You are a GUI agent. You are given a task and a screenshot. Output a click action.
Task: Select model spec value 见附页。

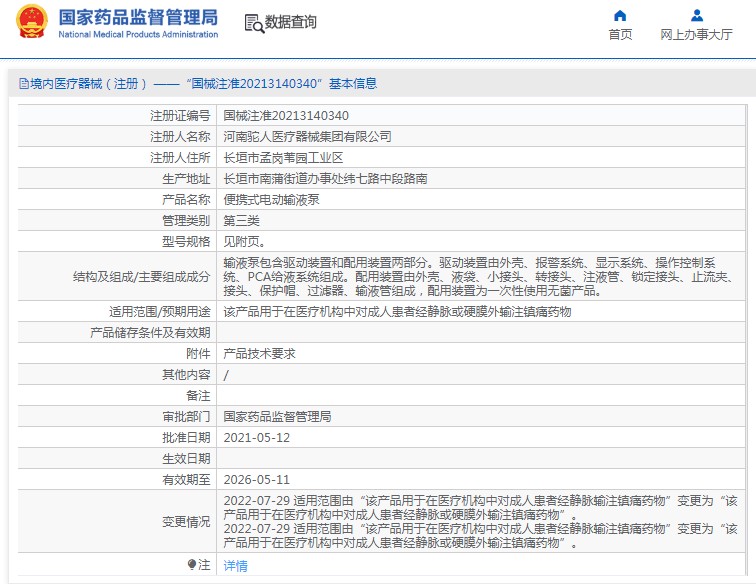click(244, 242)
